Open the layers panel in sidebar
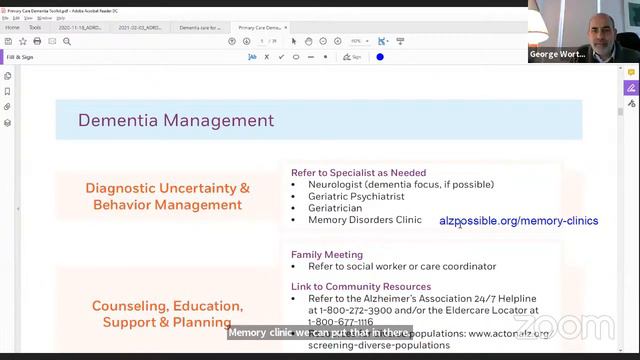The height and width of the screenshot is (360, 640). pyautogui.click(x=7, y=122)
